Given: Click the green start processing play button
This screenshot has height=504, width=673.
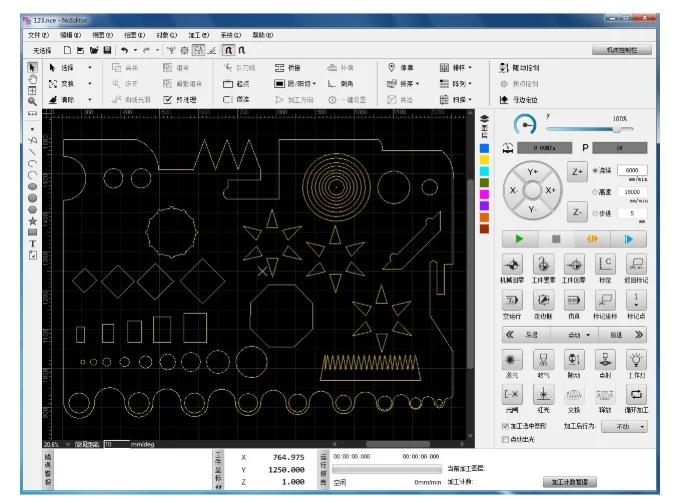Looking at the screenshot, I should (x=519, y=239).
